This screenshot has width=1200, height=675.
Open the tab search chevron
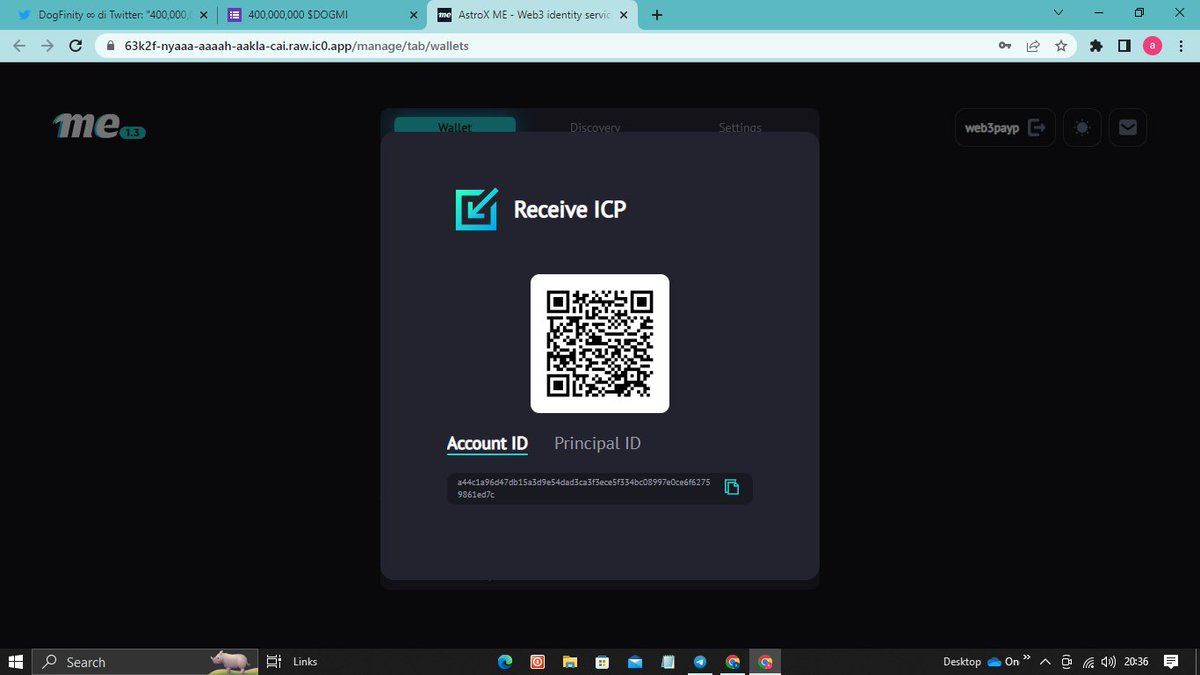pos(1060,13)
